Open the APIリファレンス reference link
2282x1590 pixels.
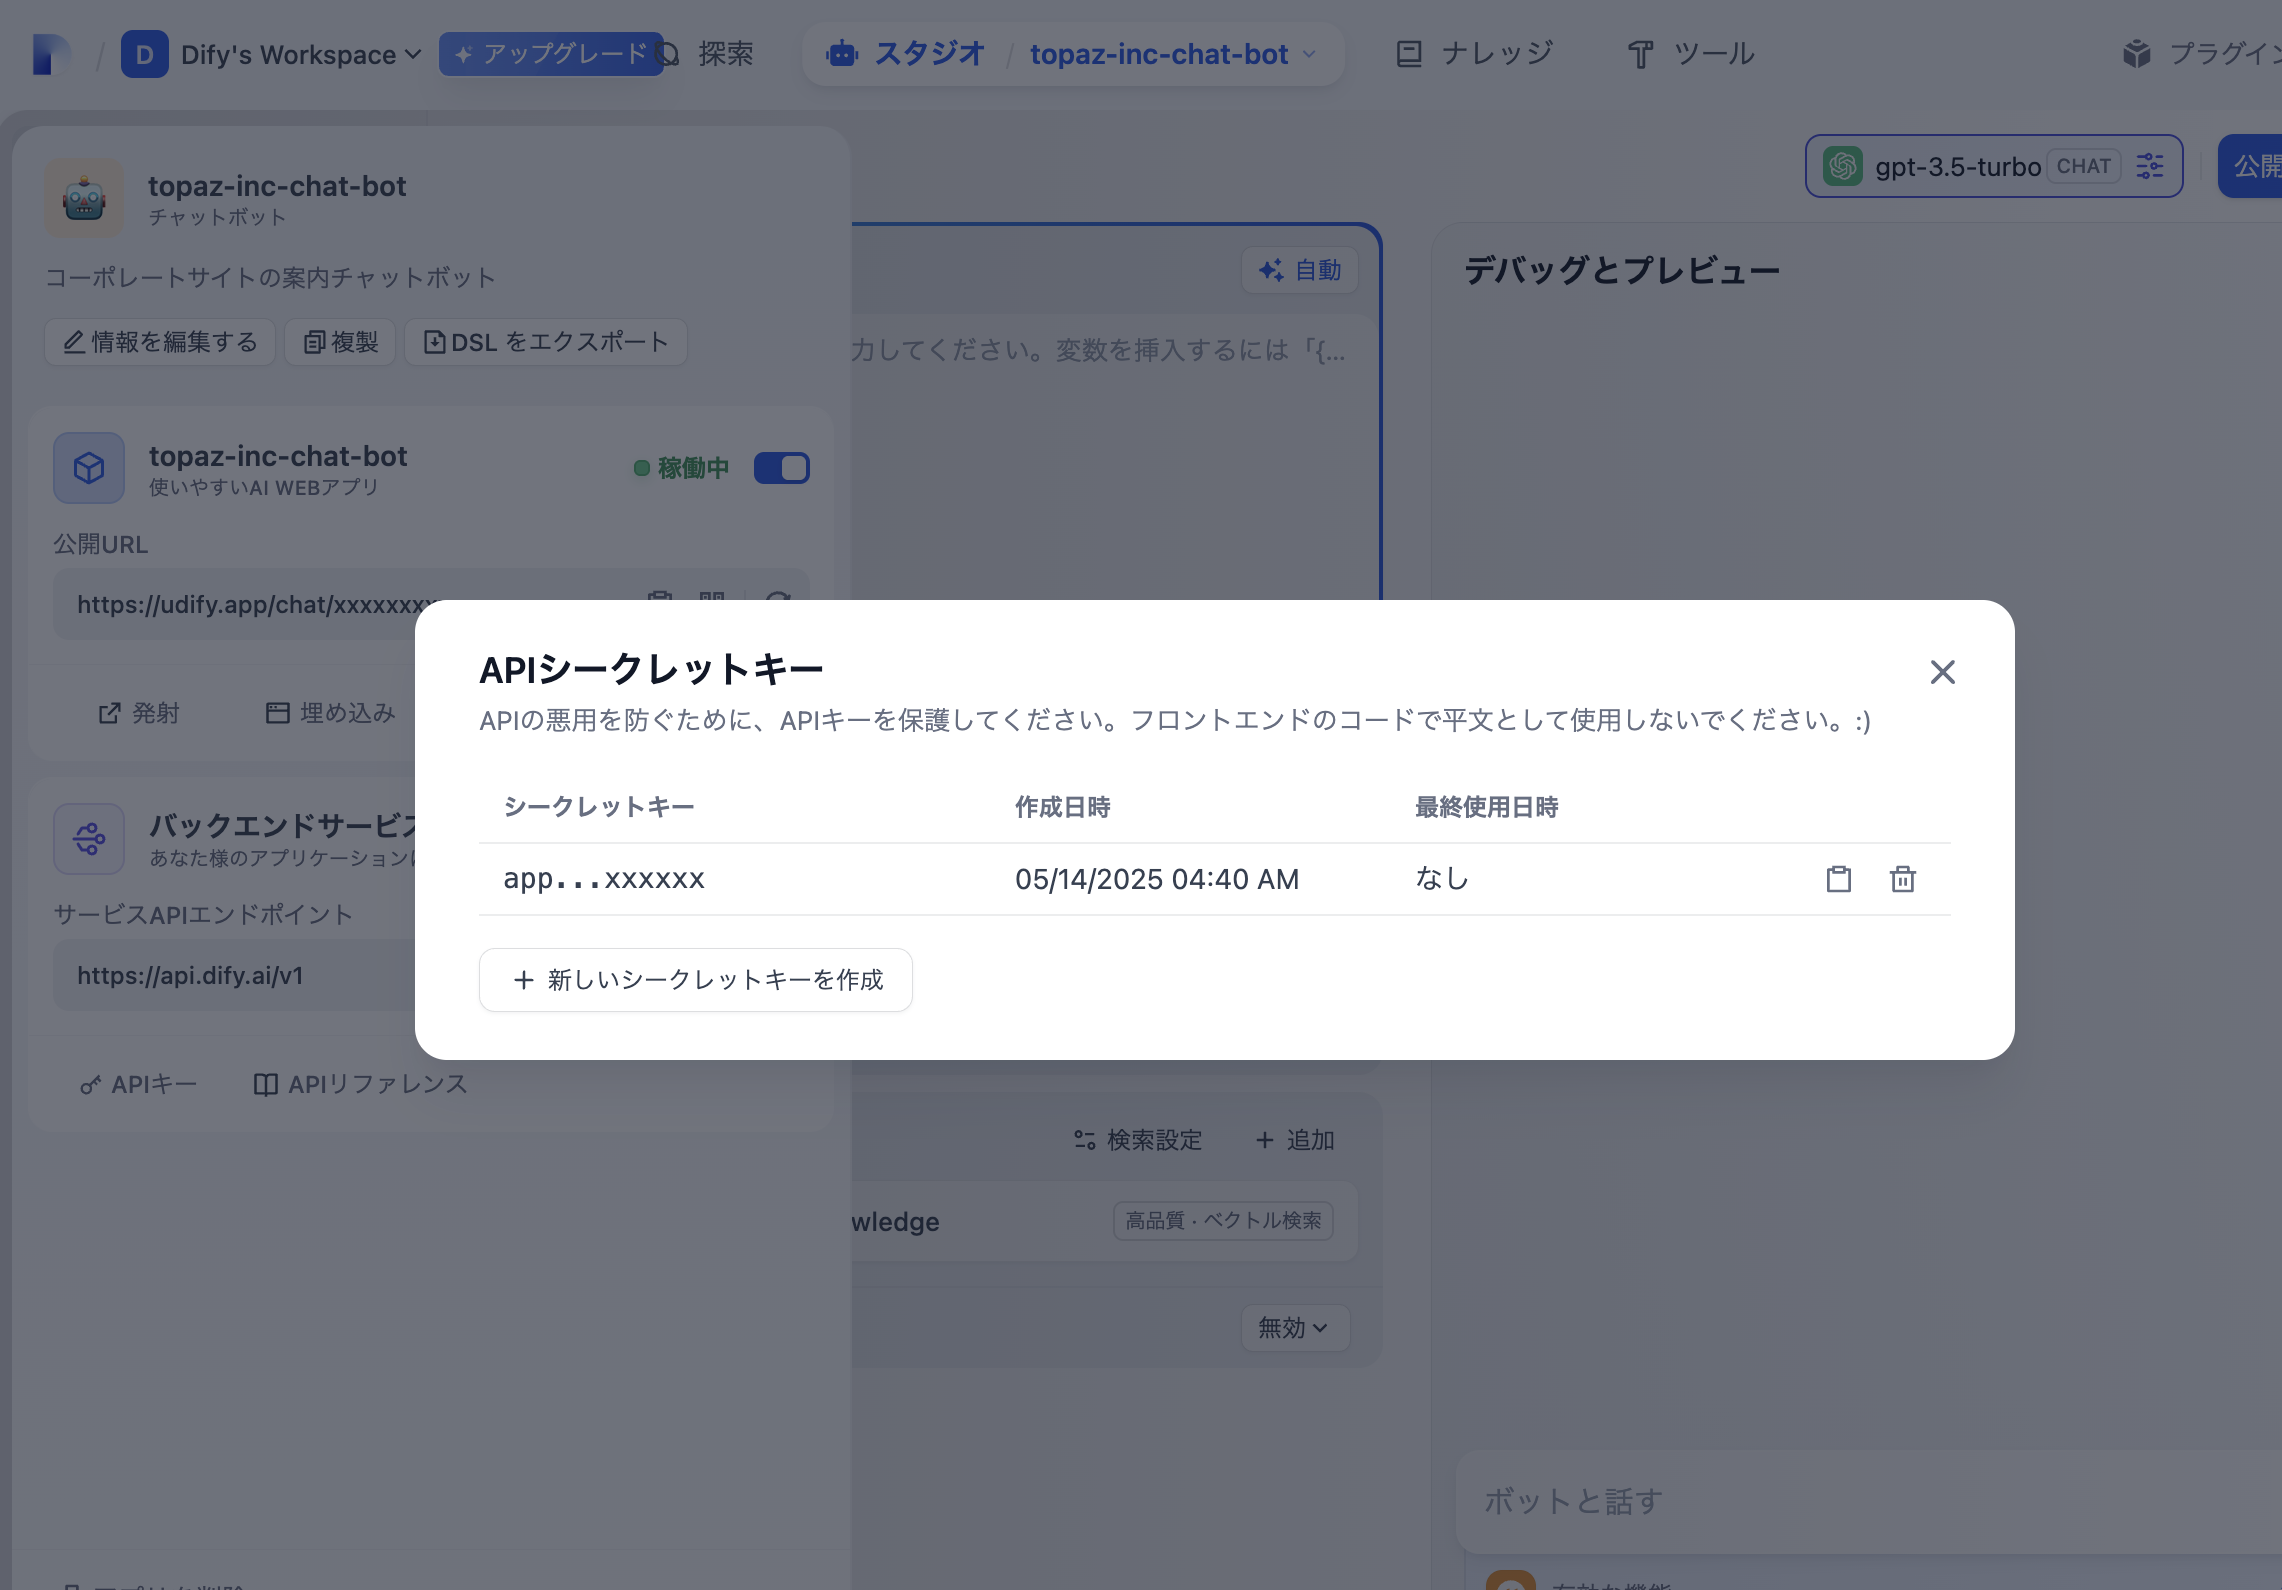tap(361, 1085)
